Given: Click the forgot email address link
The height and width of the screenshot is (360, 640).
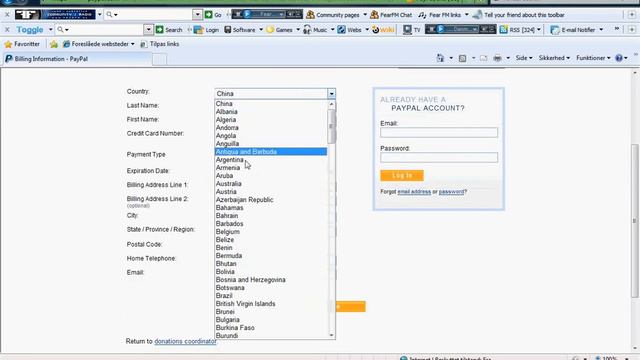Looking at the screenshot, I should click(414, 192).
